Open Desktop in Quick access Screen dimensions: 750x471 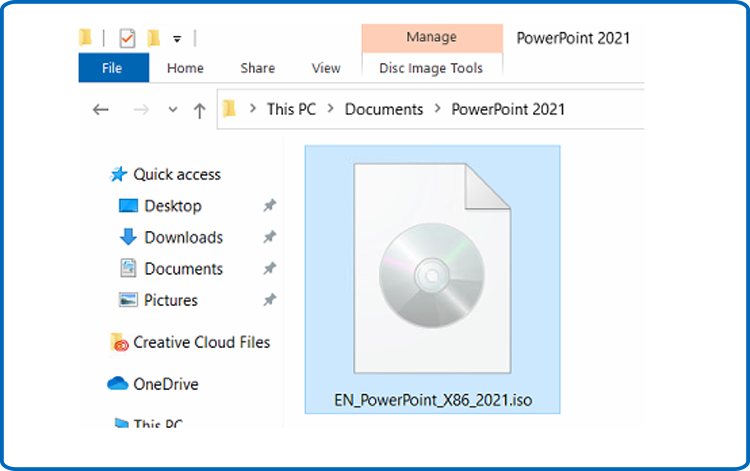(x=173, y=206)
